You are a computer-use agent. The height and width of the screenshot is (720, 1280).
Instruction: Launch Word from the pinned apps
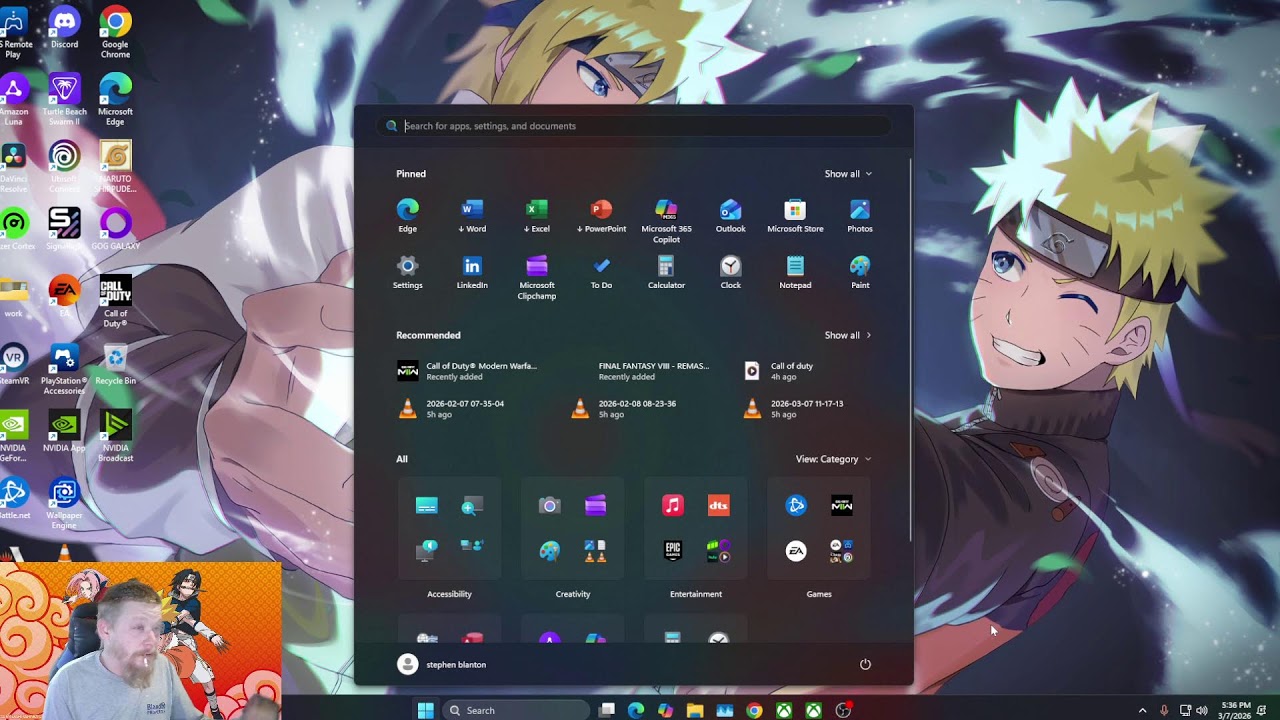472,216
